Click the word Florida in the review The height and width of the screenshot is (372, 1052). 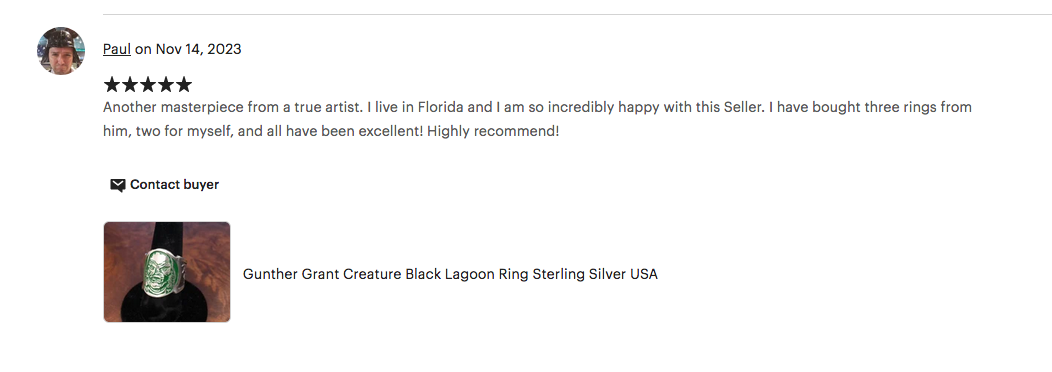[x=440, y=107]
